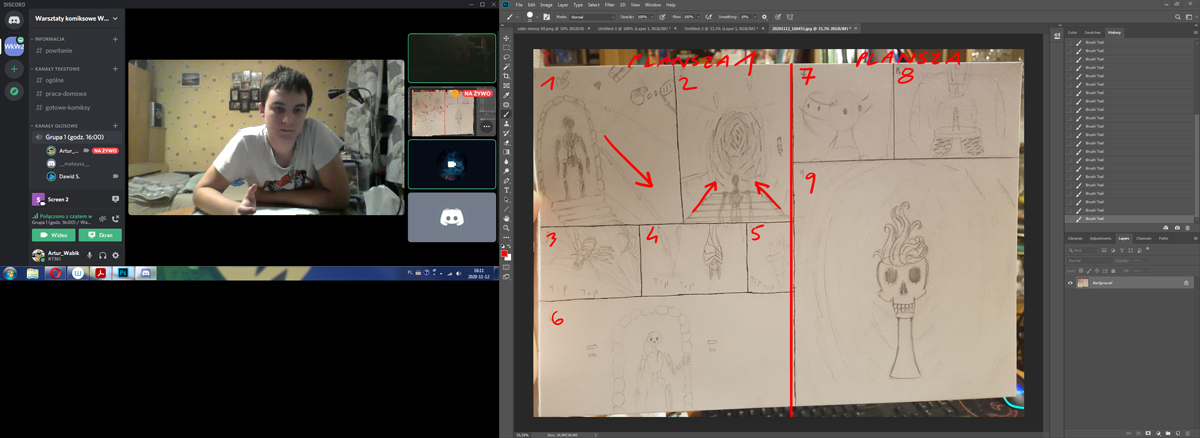Toggle deafen headphones in Discord
Screen dimensions: 1200x438
[x=102, y=255]
